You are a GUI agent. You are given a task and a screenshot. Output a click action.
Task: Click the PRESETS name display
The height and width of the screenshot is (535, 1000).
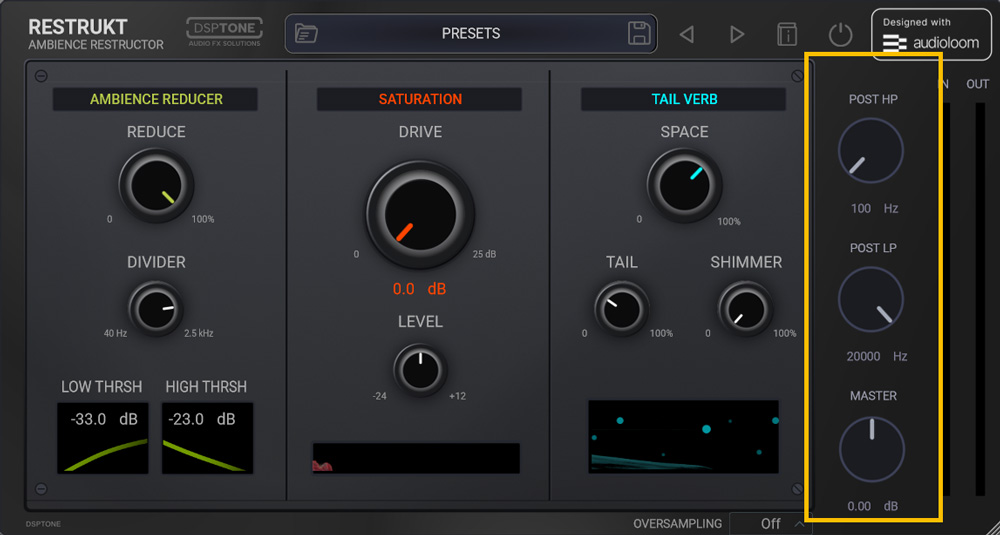(x=471, y=33)
